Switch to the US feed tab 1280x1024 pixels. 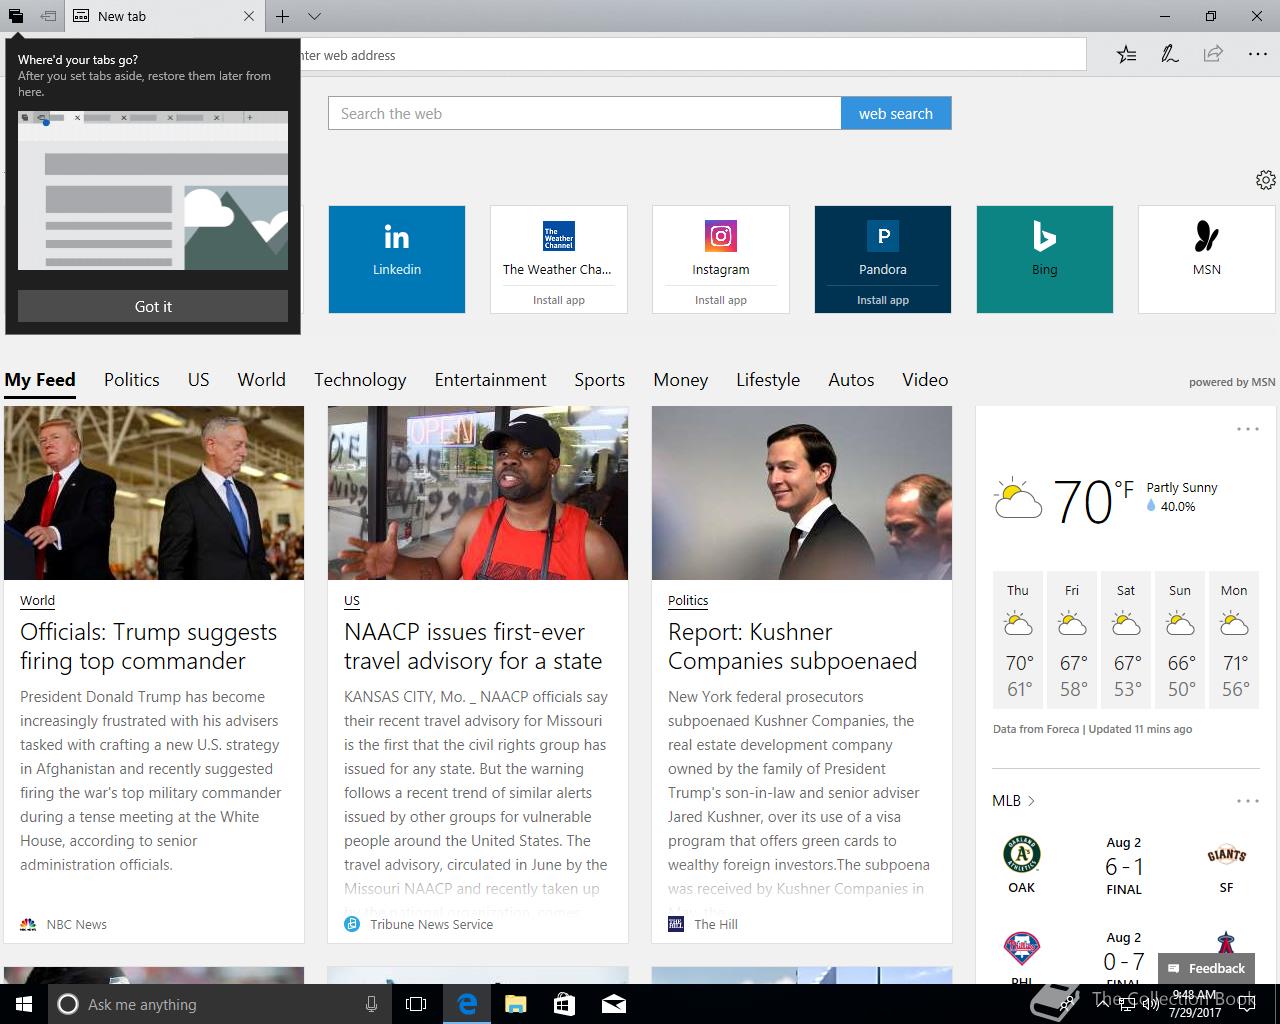tap(199, 380)
